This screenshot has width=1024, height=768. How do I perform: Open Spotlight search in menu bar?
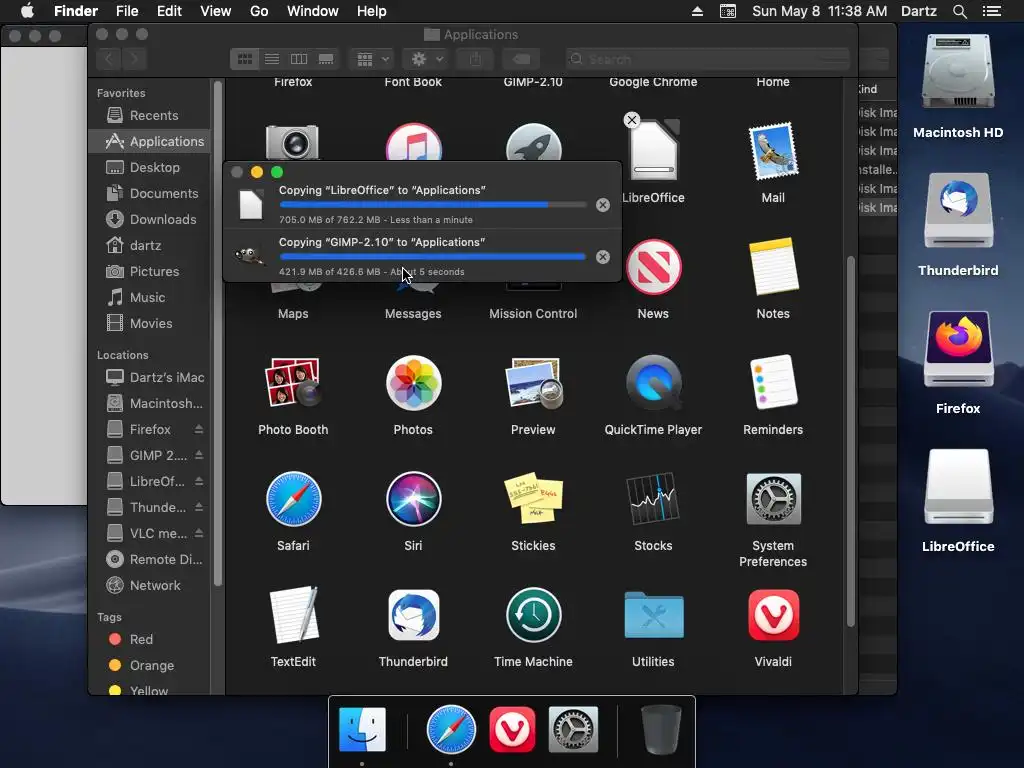click(959, 11)
